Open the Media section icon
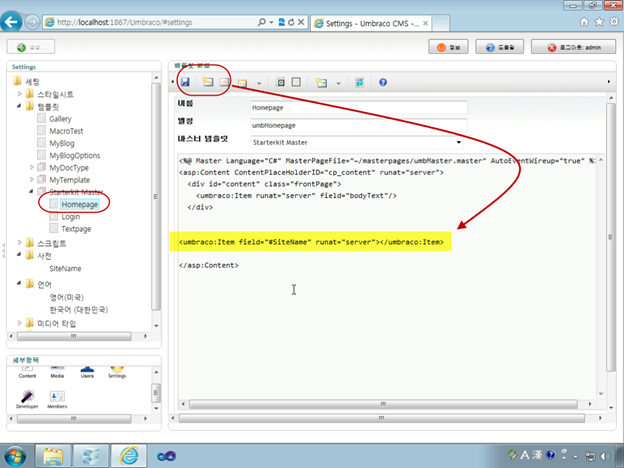This screenshot has height=468, width=624. point(57,372)
